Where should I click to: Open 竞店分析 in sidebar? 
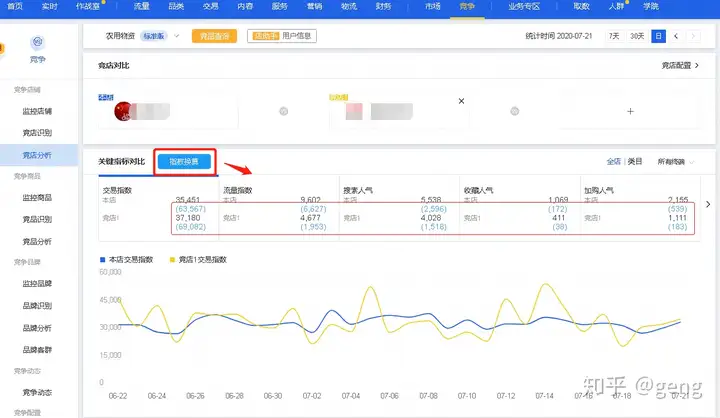37,155
